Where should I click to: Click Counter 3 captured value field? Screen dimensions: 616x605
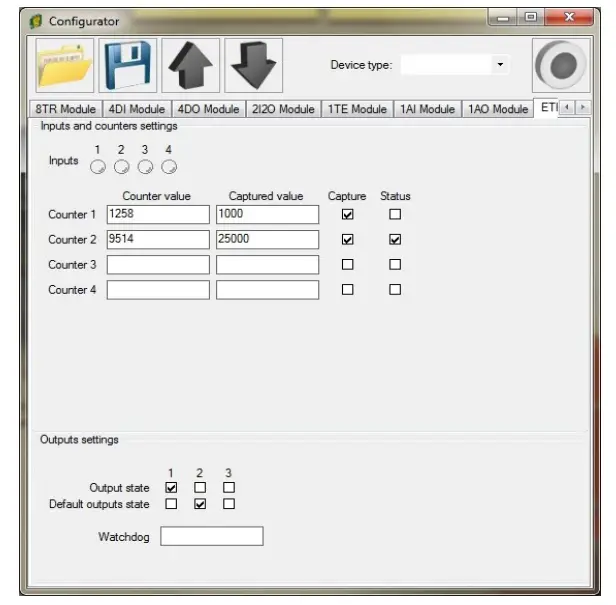(x=267, y=264)
